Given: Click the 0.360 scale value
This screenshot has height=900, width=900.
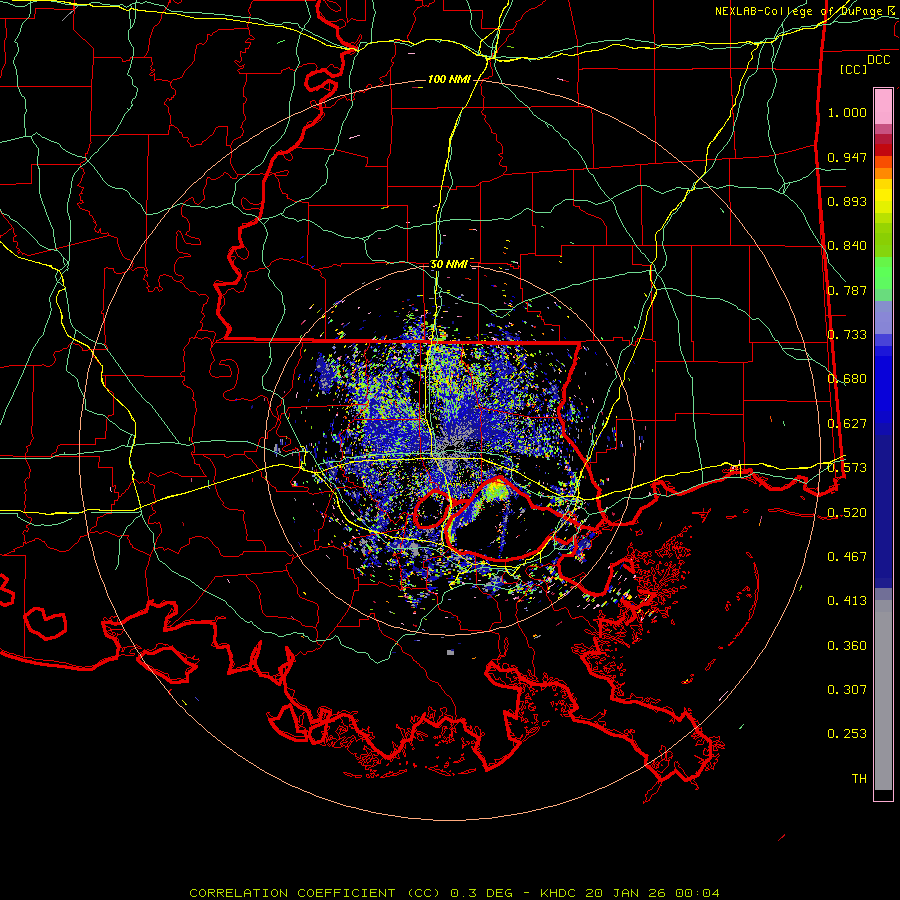Looking at the screenshot, I should [x=847, y=646].
